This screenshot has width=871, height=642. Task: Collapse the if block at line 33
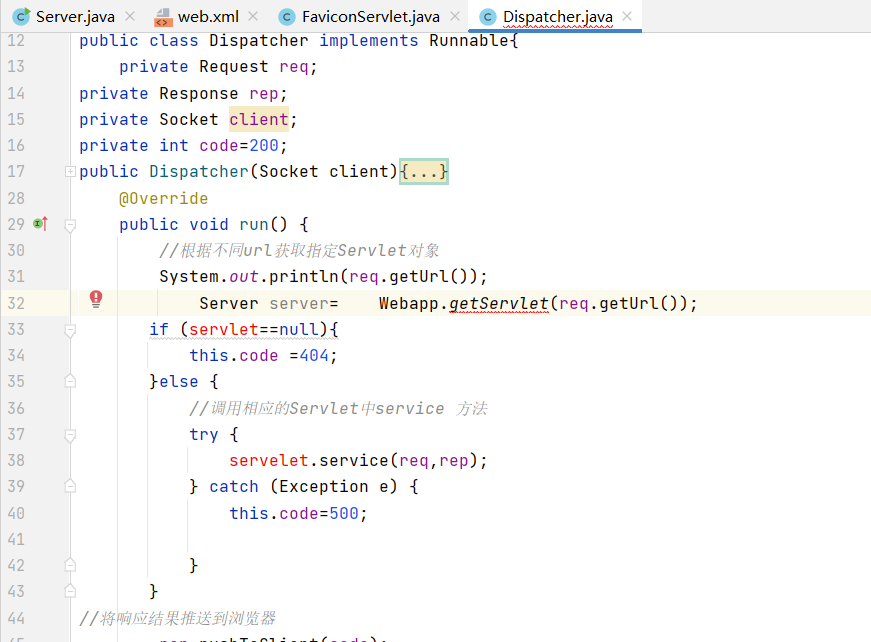tap(70, 330)
